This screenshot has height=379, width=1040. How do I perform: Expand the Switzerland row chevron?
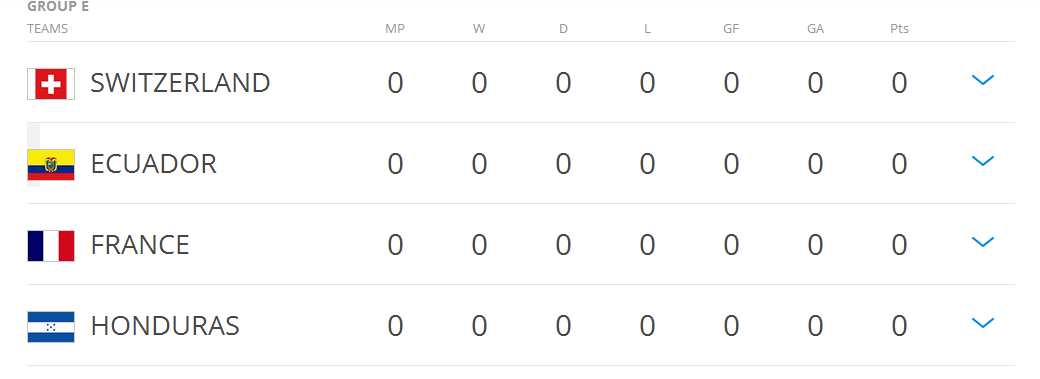tap(982, 80)
